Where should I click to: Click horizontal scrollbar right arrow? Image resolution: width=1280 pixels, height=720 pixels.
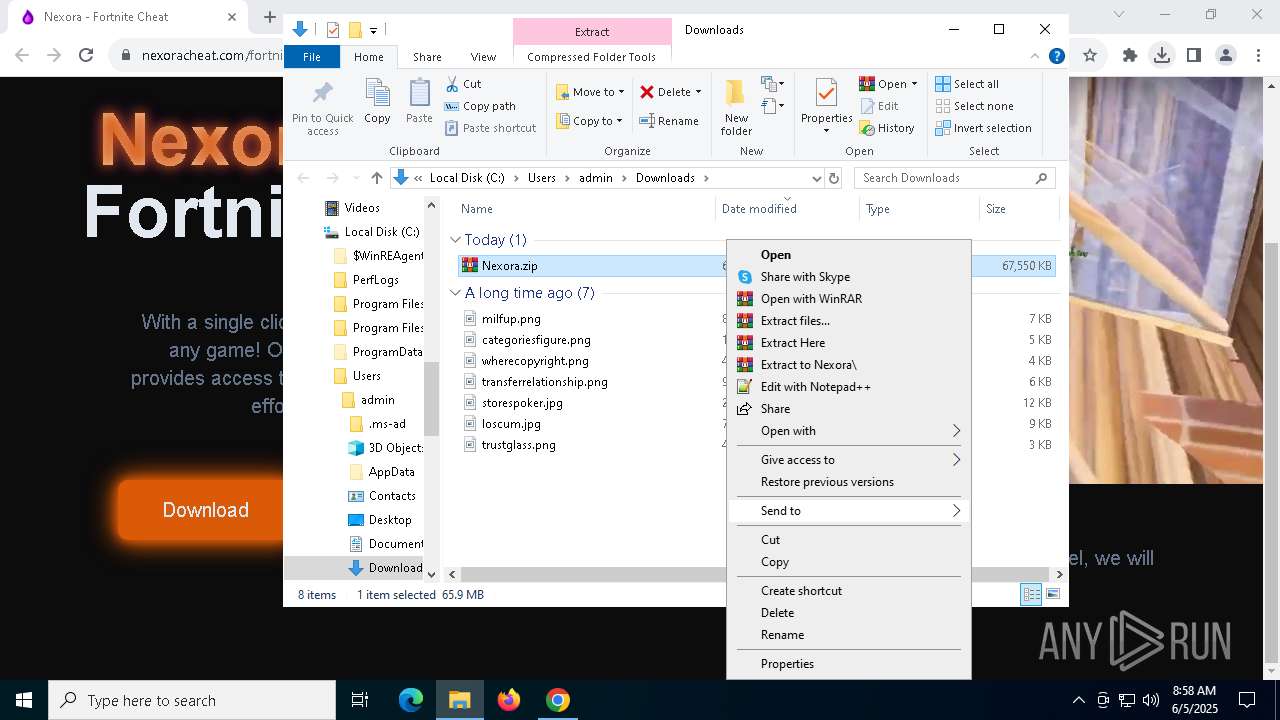[x=1059, y=574]
